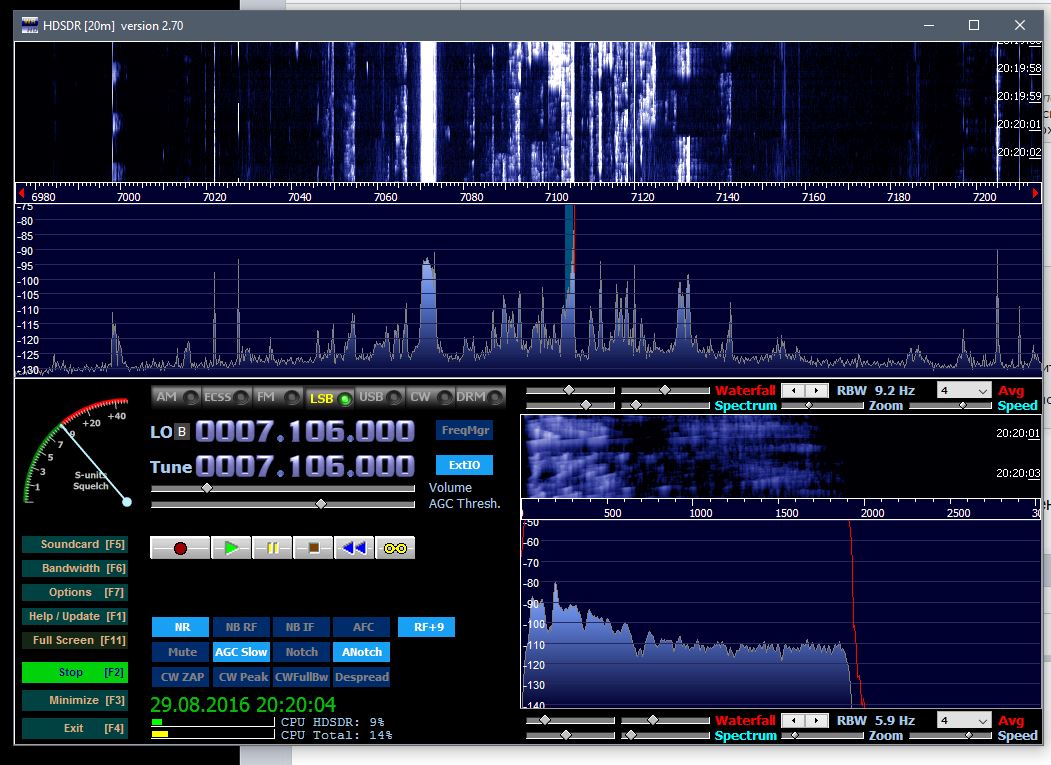Click the green play button

coord(231,548)
